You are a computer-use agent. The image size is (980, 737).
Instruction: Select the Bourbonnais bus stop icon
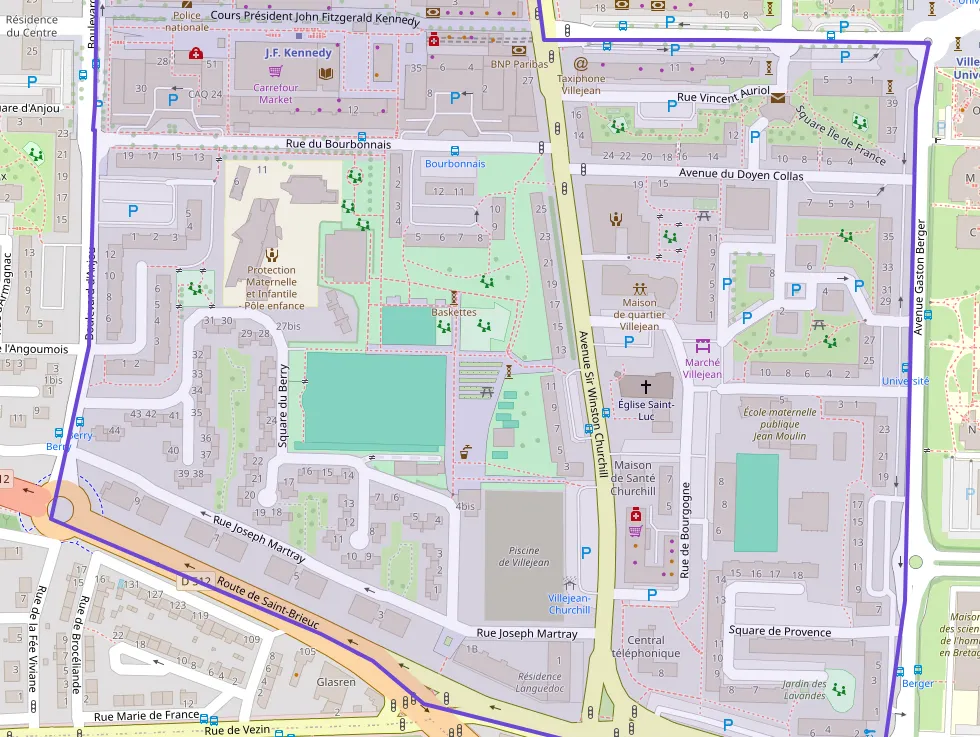tap(456, 149)
